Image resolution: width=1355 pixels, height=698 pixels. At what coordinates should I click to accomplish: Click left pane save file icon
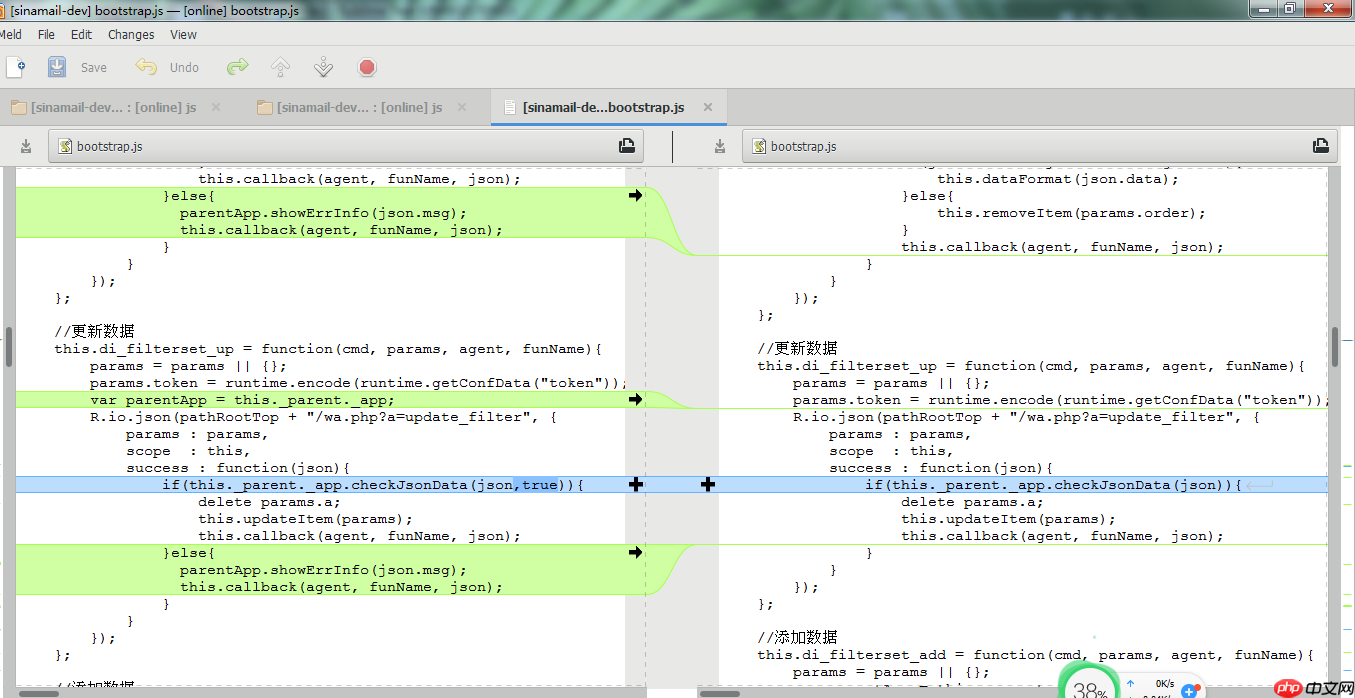tap(26, 146)
